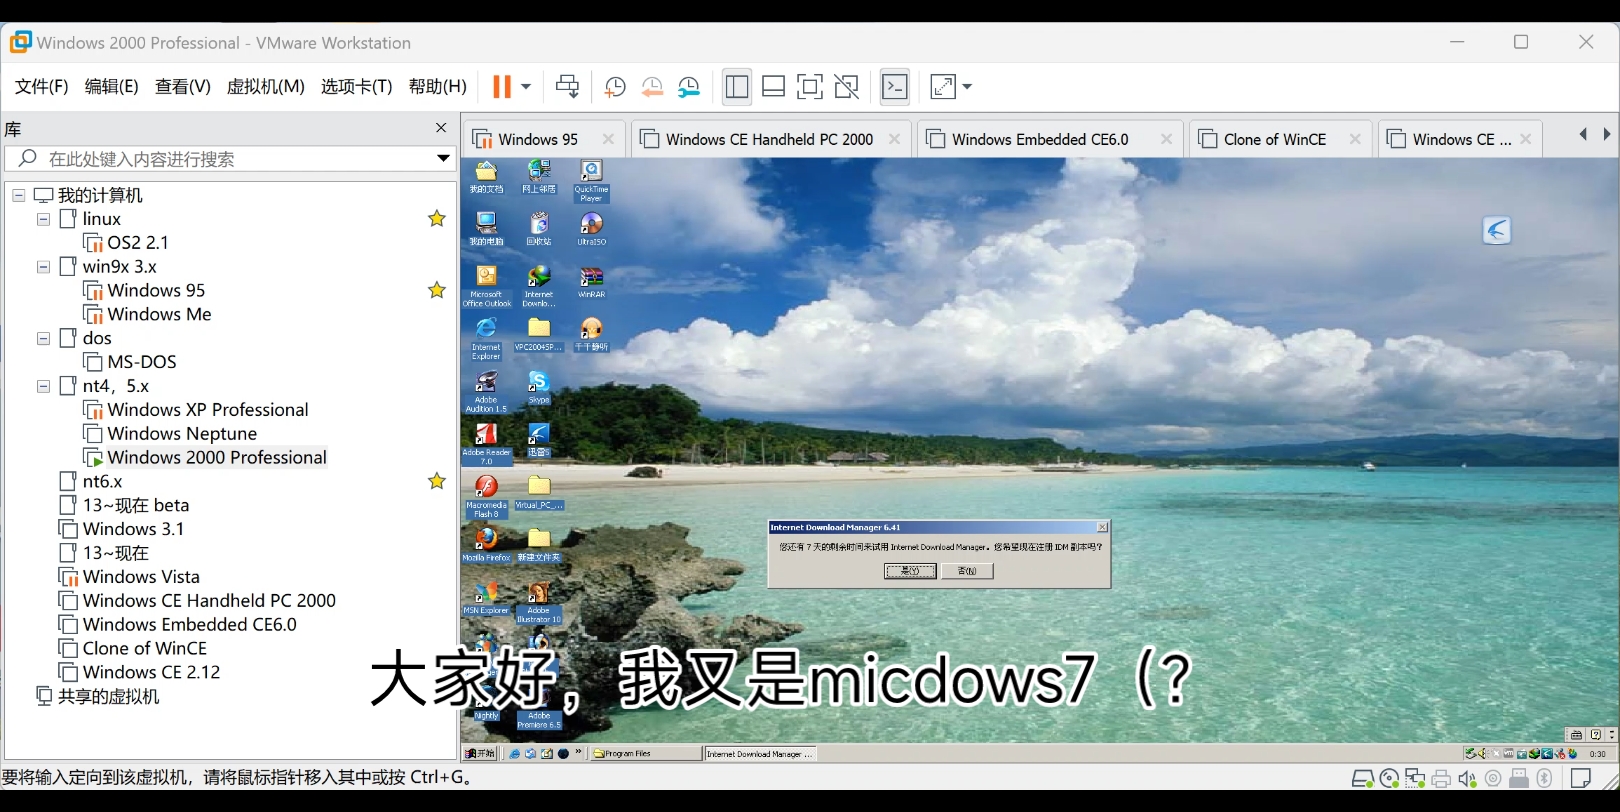Click the stretch guest display icon
This screenshot has width=1620, height=812.
point(943,87)
